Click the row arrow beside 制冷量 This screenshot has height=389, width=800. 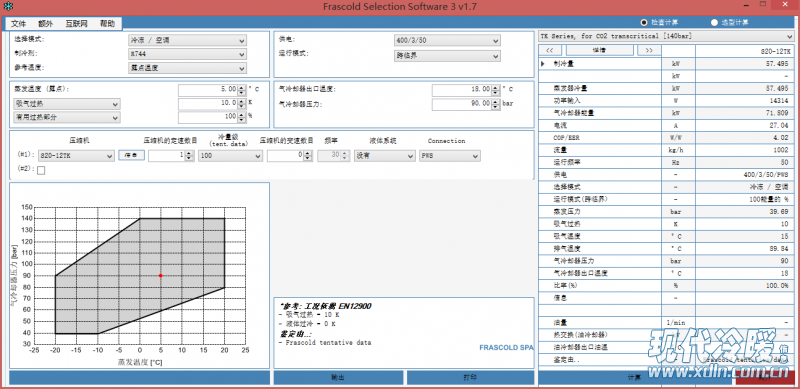(543, 64)
